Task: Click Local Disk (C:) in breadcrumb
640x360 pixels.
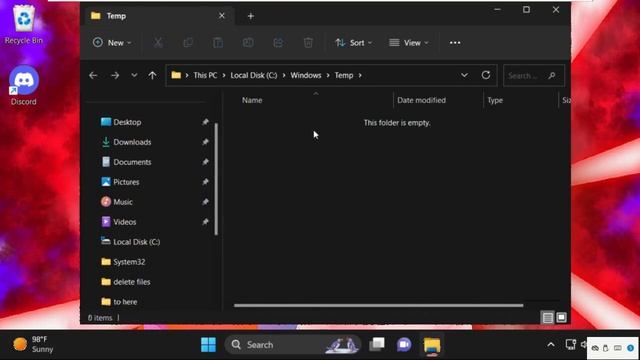Action: coord(253,76)
